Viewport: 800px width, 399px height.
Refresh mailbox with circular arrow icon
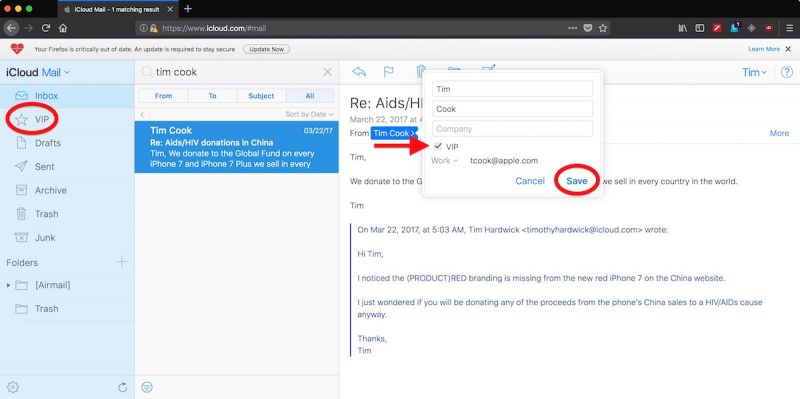122,387
